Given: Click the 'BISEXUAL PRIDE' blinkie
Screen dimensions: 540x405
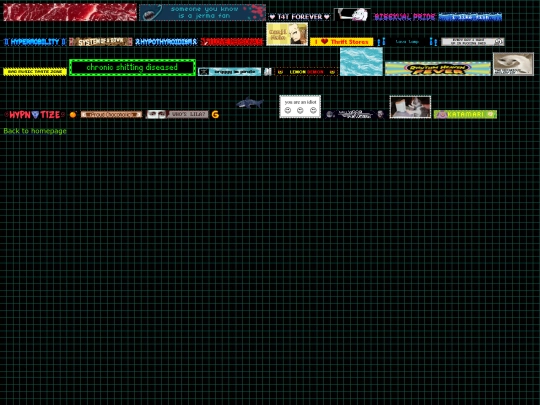Looking at the screenshot, I should [405, 17].
